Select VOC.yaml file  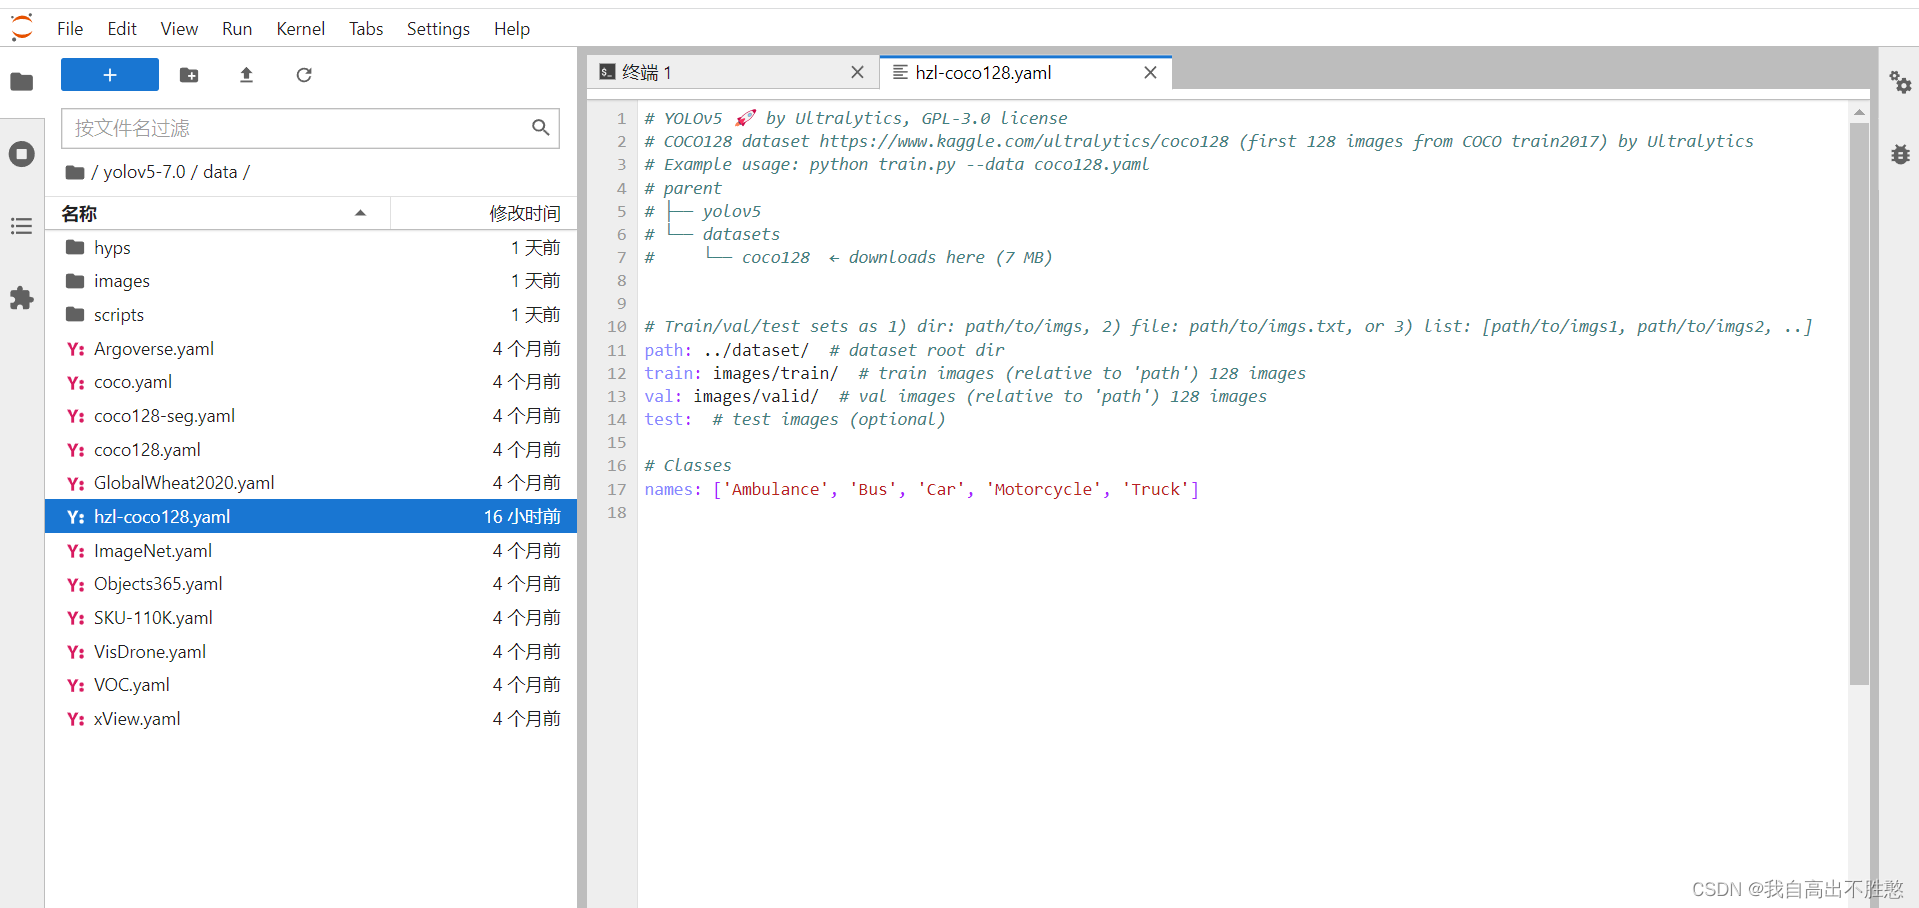(x=311, y=685)
